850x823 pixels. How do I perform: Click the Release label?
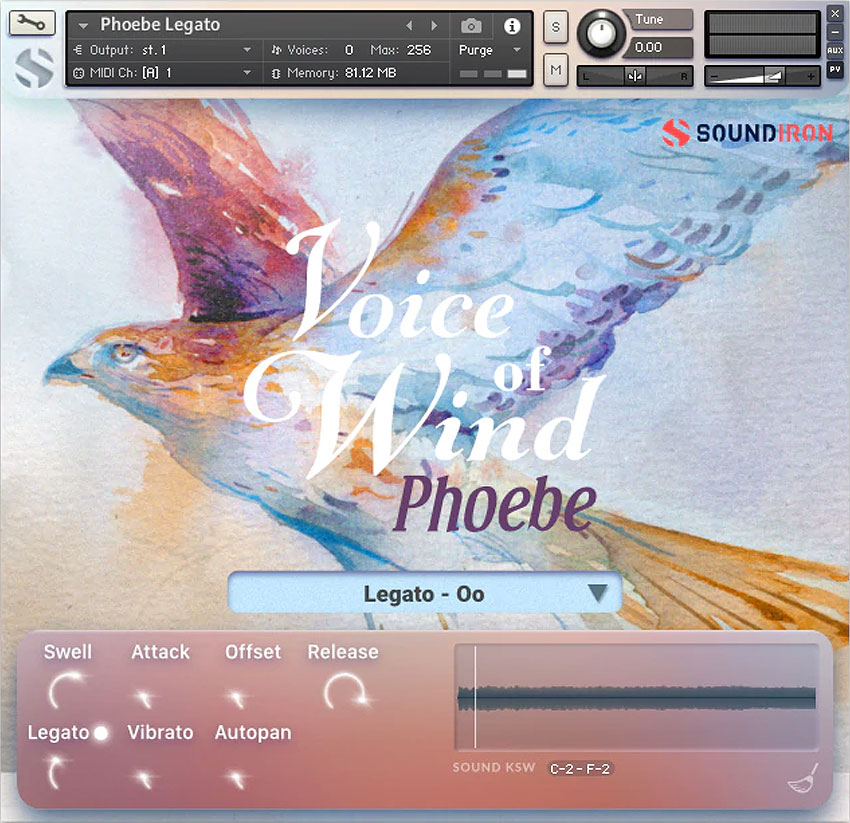click(343, 652)
